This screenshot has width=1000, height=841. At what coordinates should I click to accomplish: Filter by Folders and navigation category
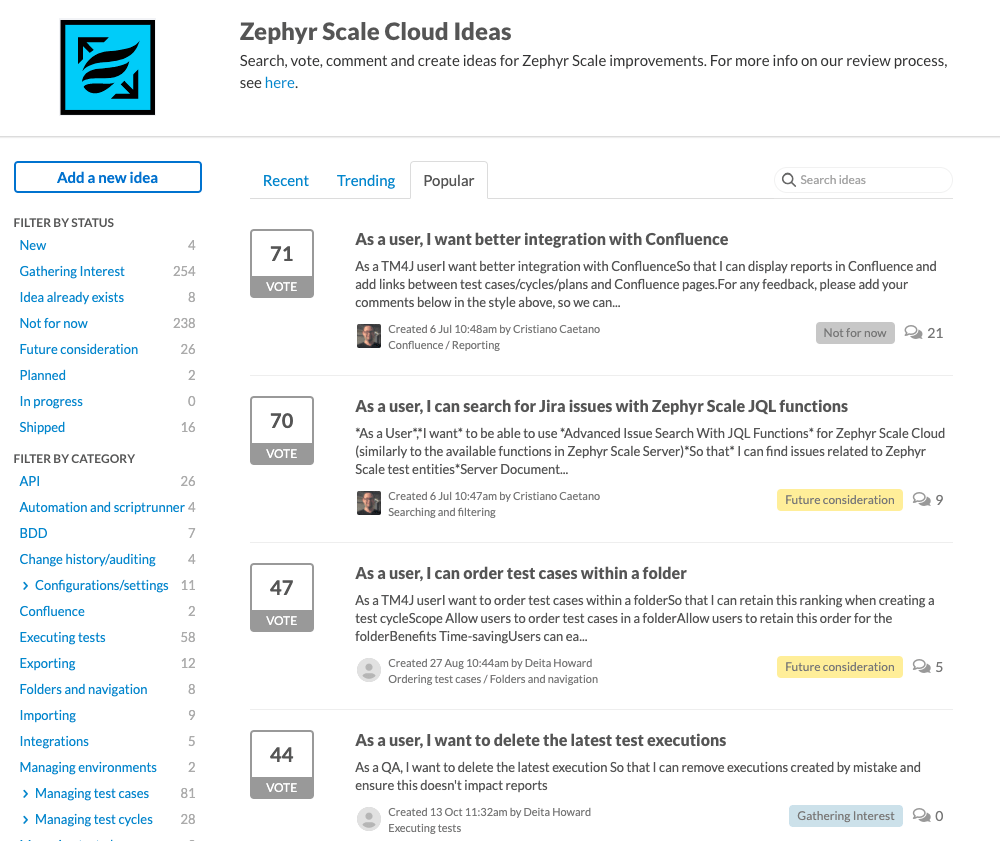83,689
